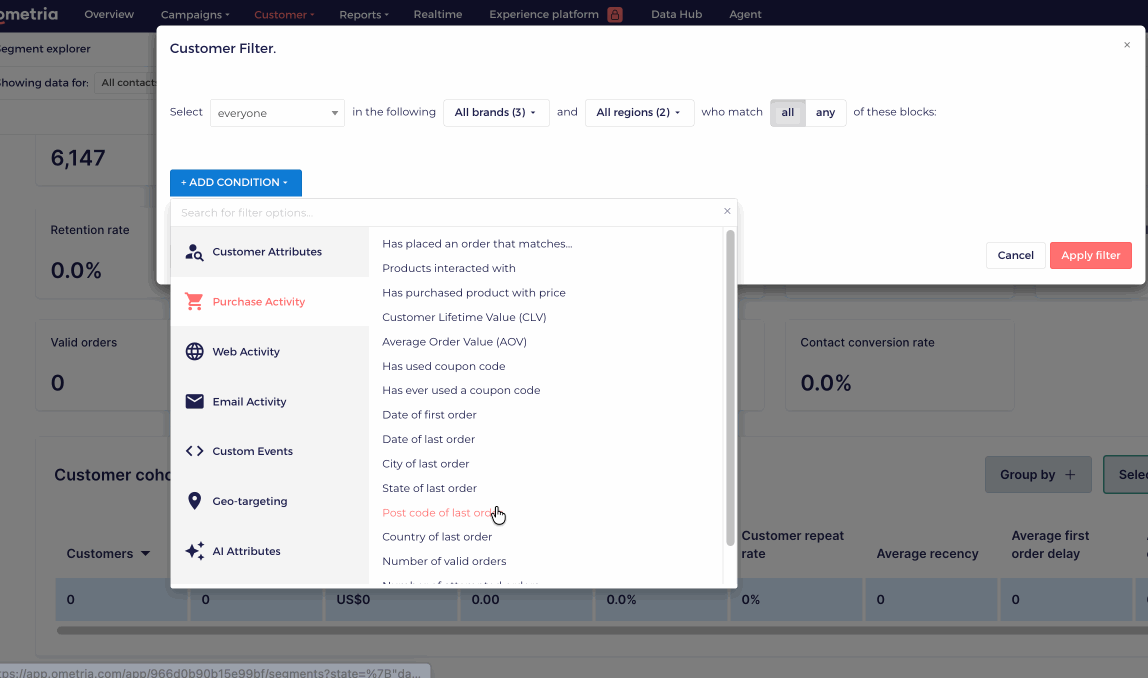Click the Segment explorer breadcrumb
This screenshot has width=1148, height=678.
click(x=45, y=49)
